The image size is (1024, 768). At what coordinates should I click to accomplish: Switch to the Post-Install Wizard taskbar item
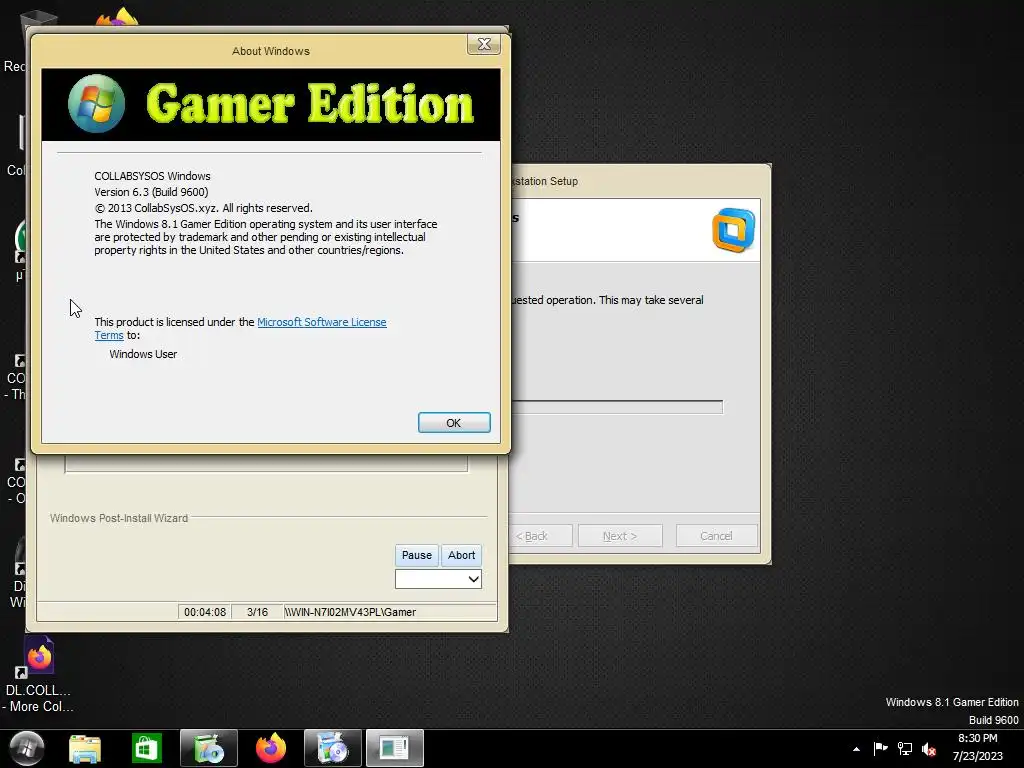394,748
